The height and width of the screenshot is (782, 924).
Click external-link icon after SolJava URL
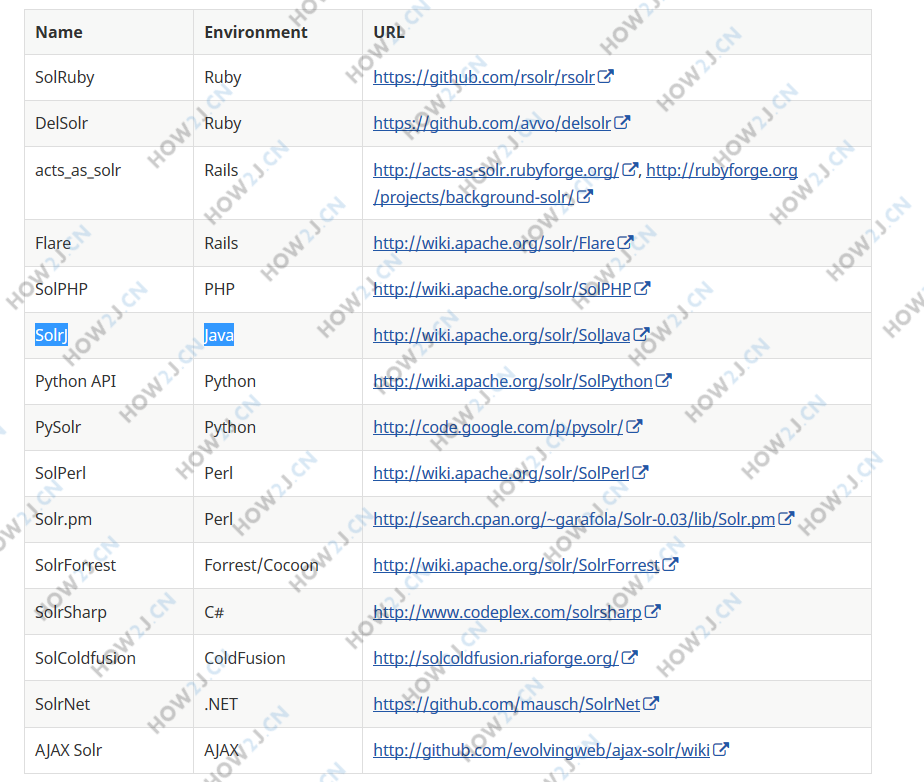[x=641, y=334]
